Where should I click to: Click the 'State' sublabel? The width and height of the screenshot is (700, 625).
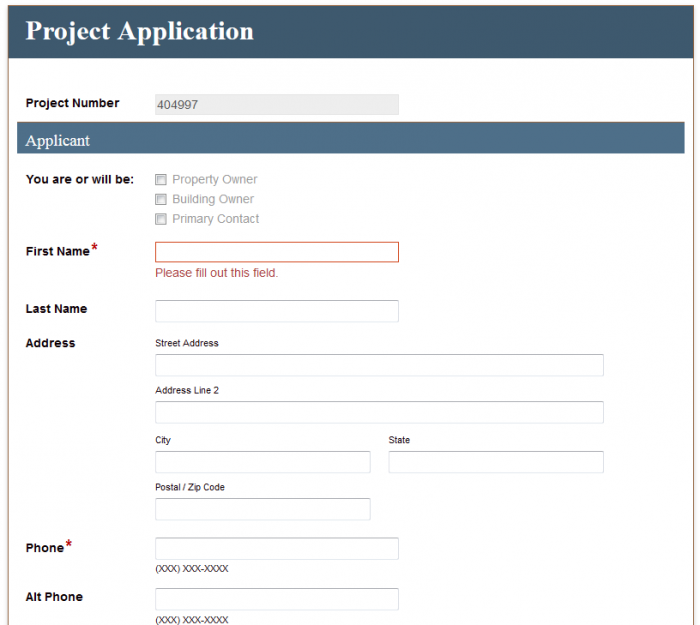coord(399,440)
